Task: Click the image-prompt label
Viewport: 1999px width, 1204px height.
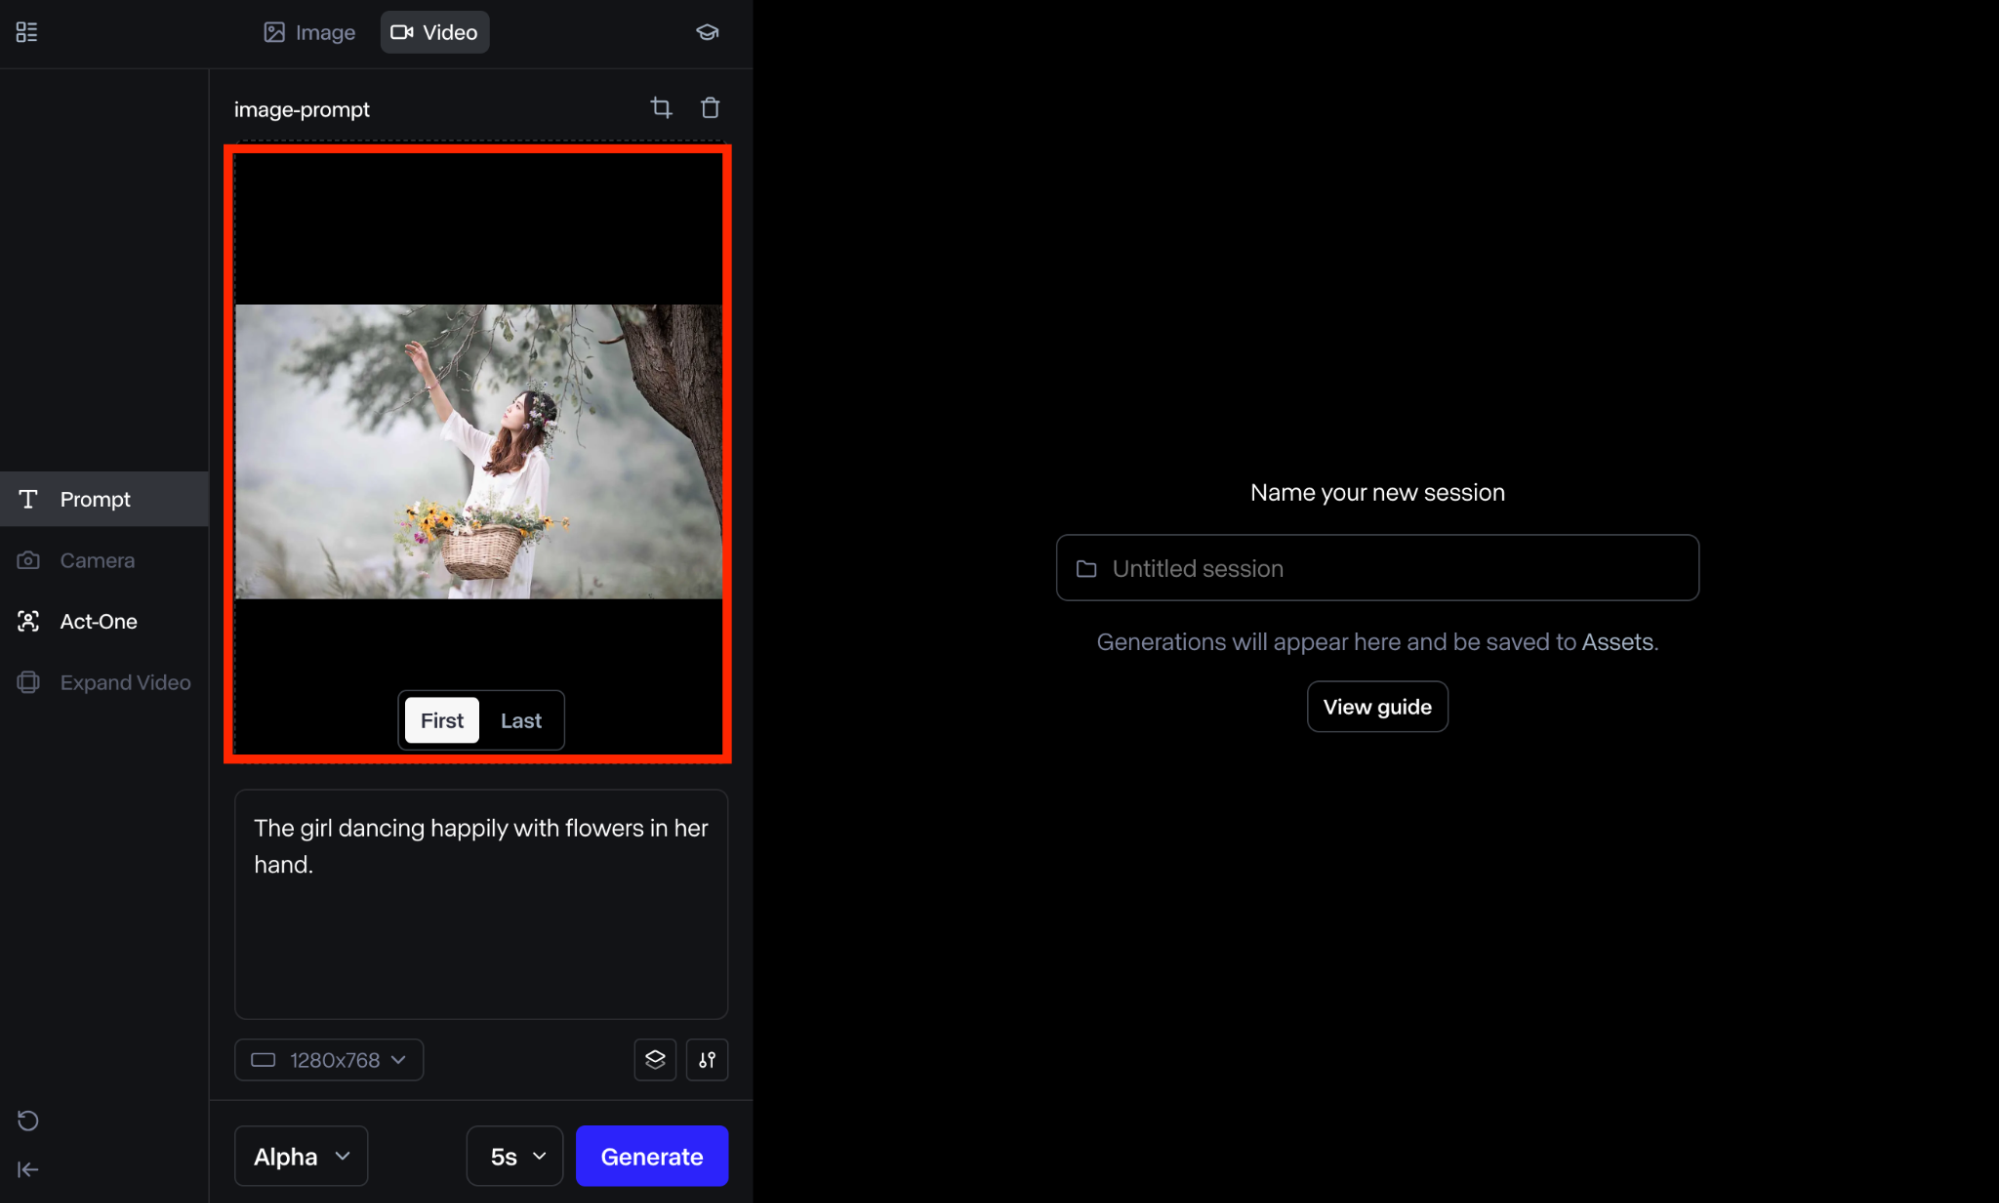Action: [302, 109]
